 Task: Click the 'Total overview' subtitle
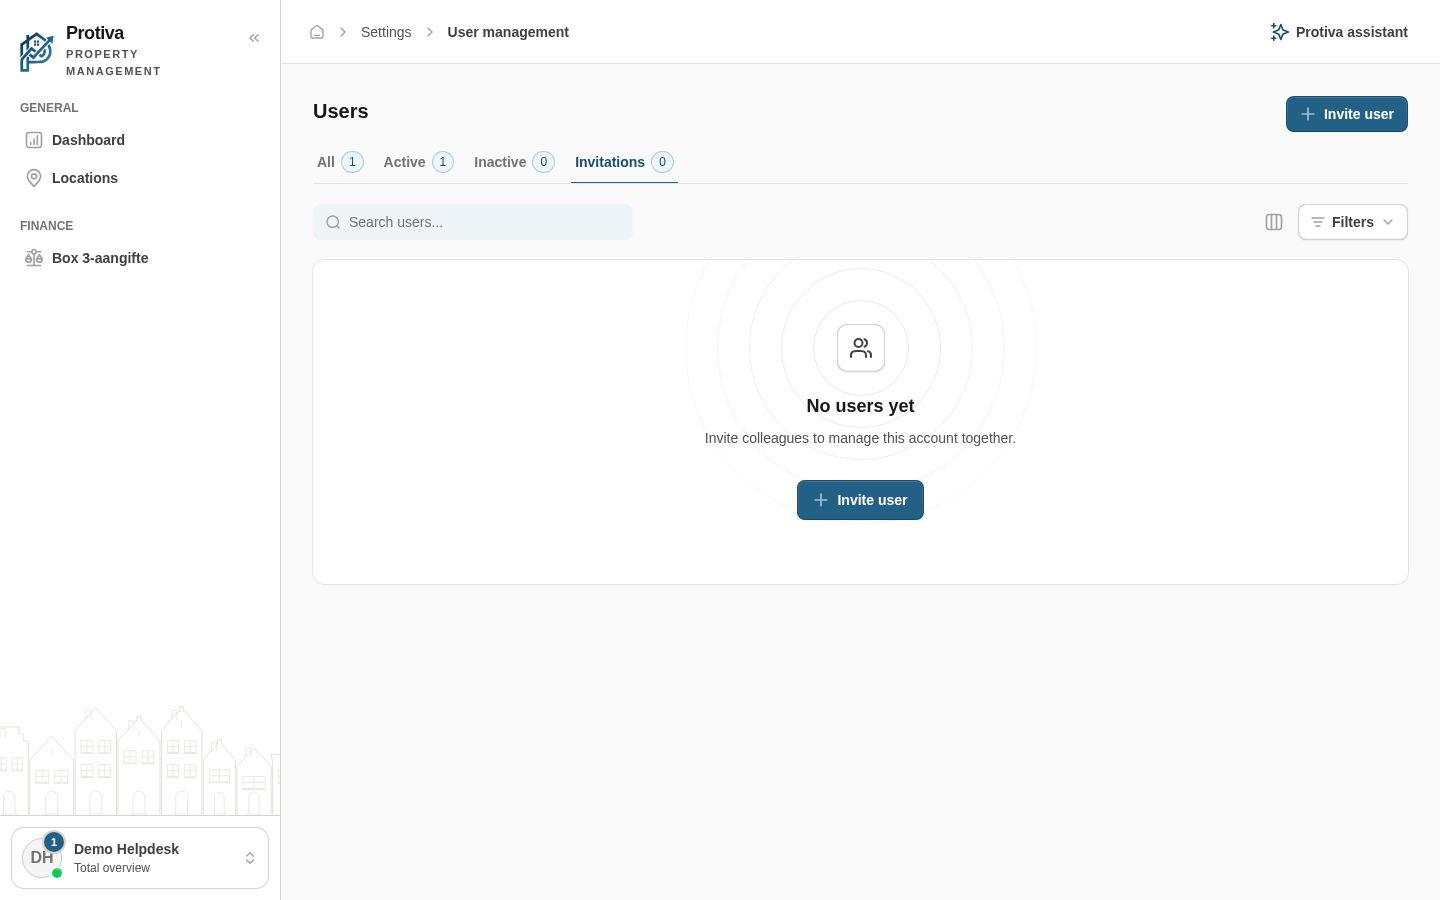pyautogui.click(x=112, y=868)
